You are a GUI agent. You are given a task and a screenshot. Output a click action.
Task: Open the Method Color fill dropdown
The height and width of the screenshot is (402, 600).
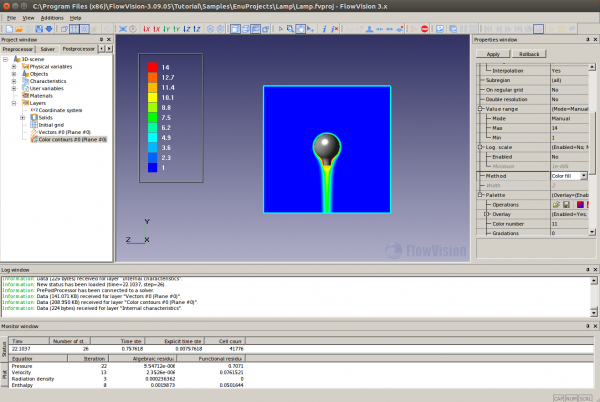tap(584, 176)
